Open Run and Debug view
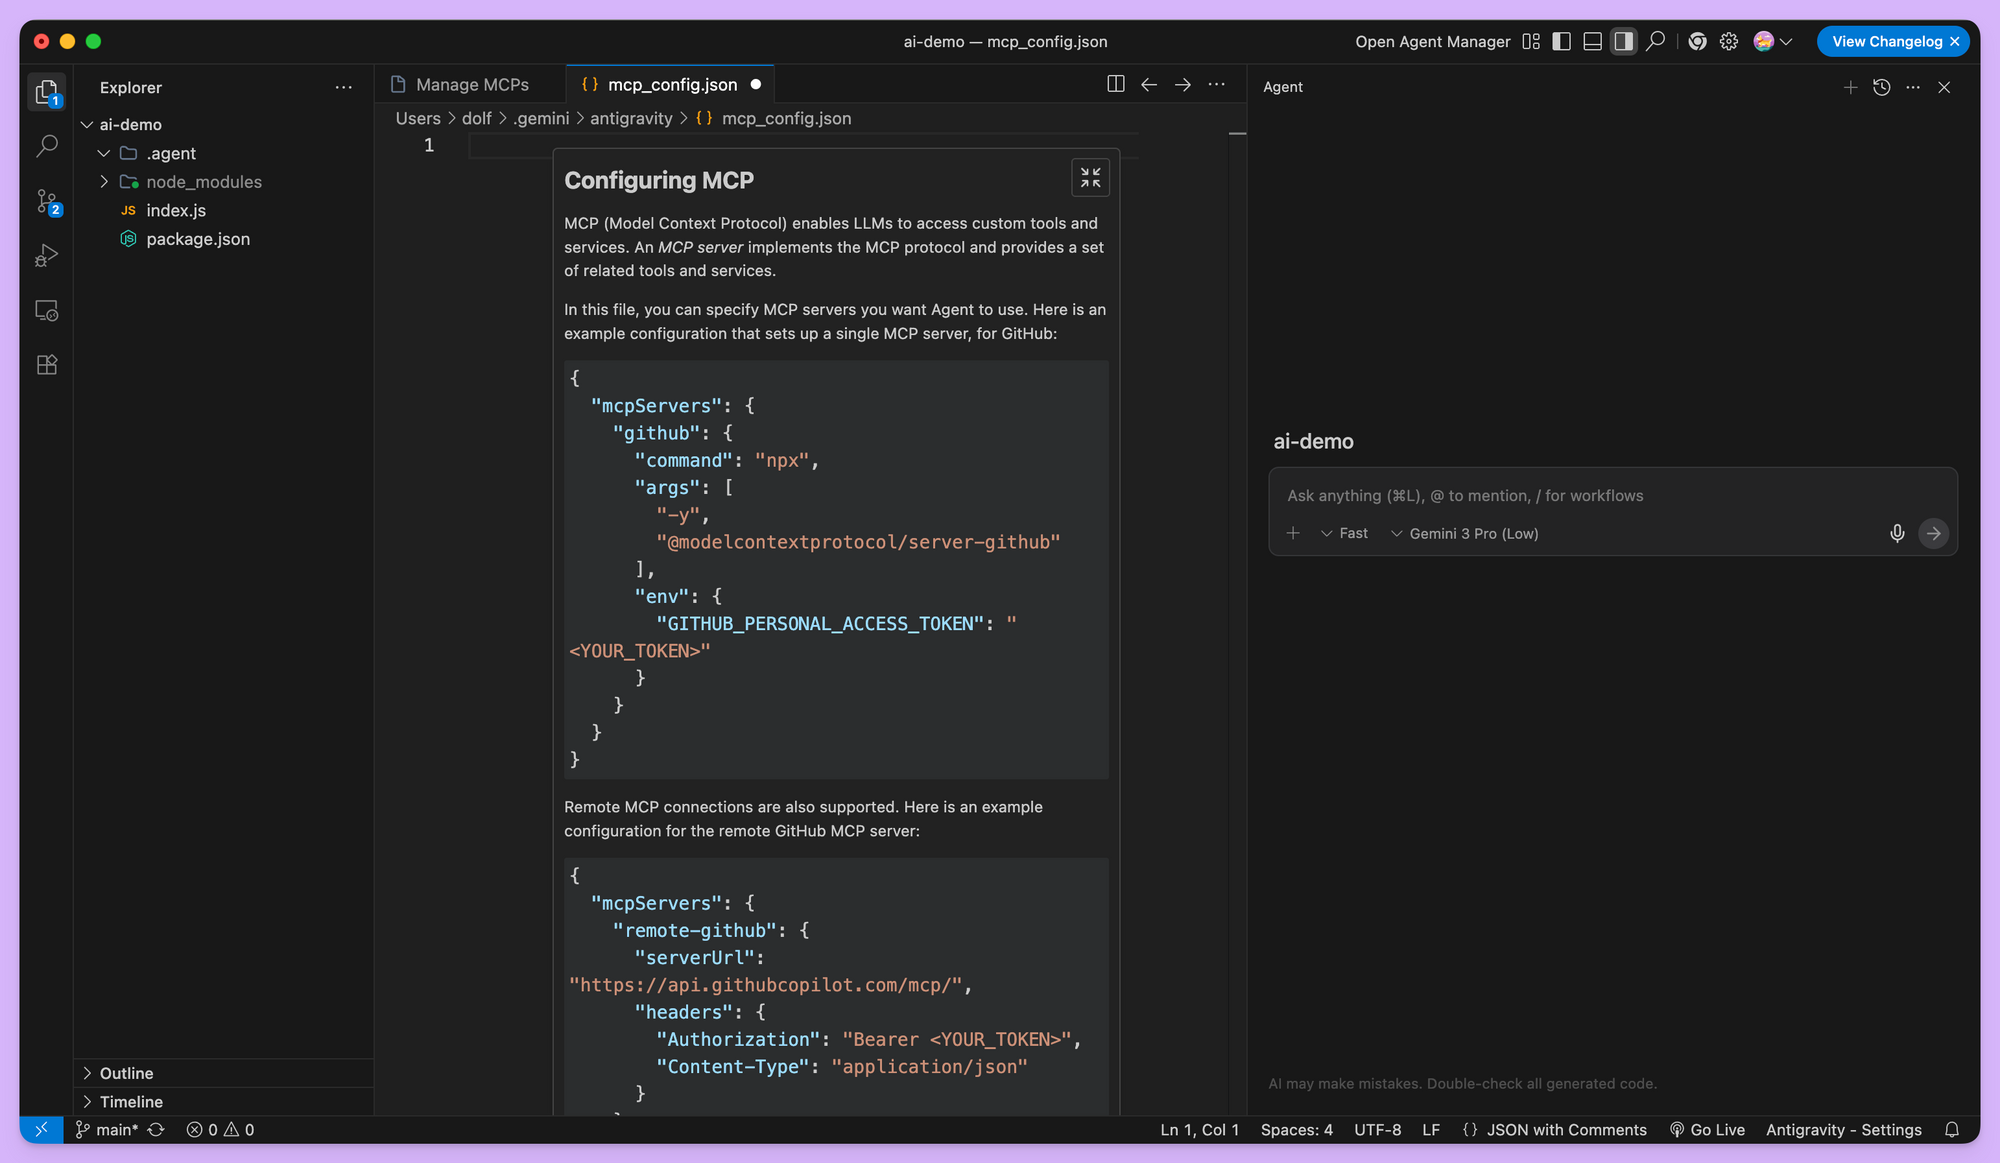 [47, 256]
